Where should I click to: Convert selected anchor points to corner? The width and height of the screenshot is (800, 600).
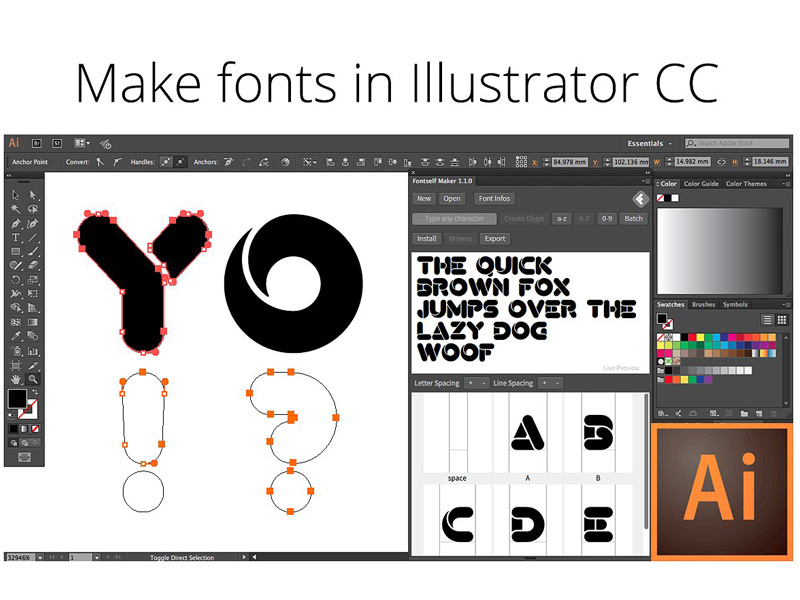click(101, 162)
